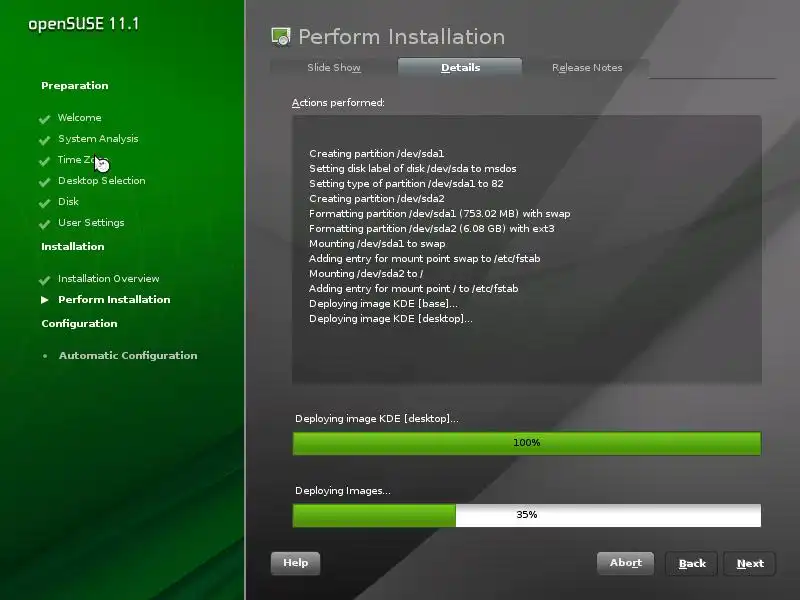The image size is (800, 600).
Task: Click log line 'Deploying image KDE [base]...'
Action: point(383,304)
